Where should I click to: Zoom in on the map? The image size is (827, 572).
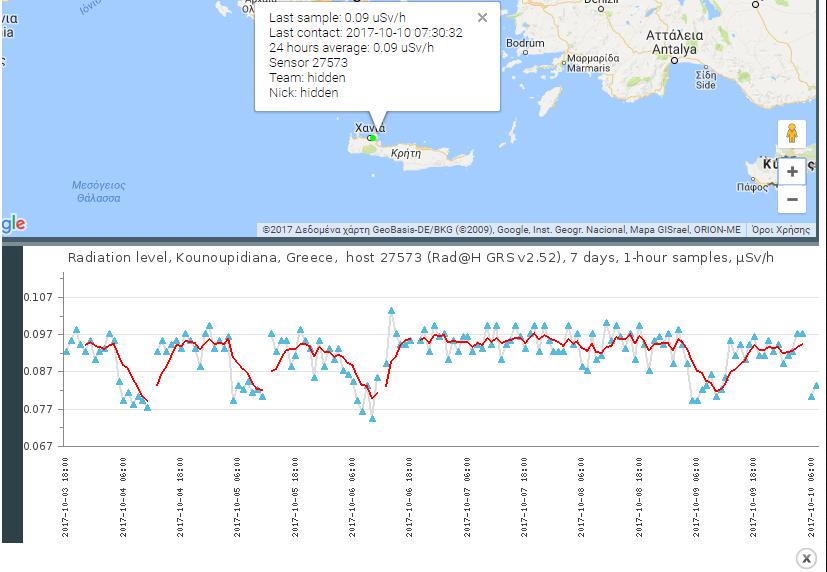(x=791, y=171)
